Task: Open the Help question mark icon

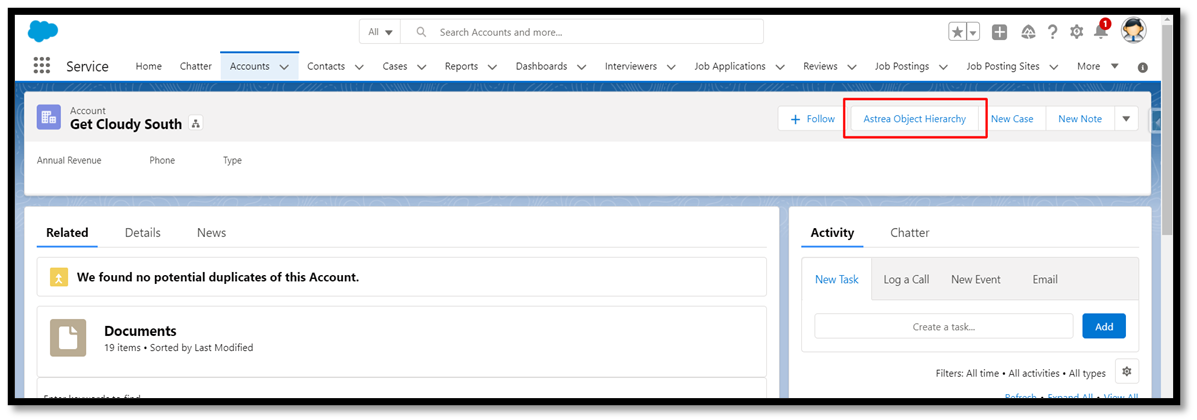Action: (x=1053, y=32)
